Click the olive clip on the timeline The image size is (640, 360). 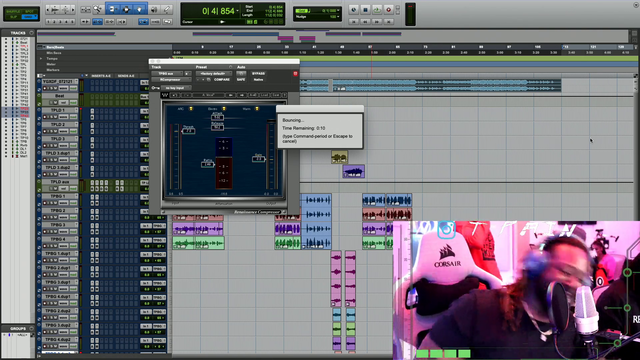pos(339,157)
